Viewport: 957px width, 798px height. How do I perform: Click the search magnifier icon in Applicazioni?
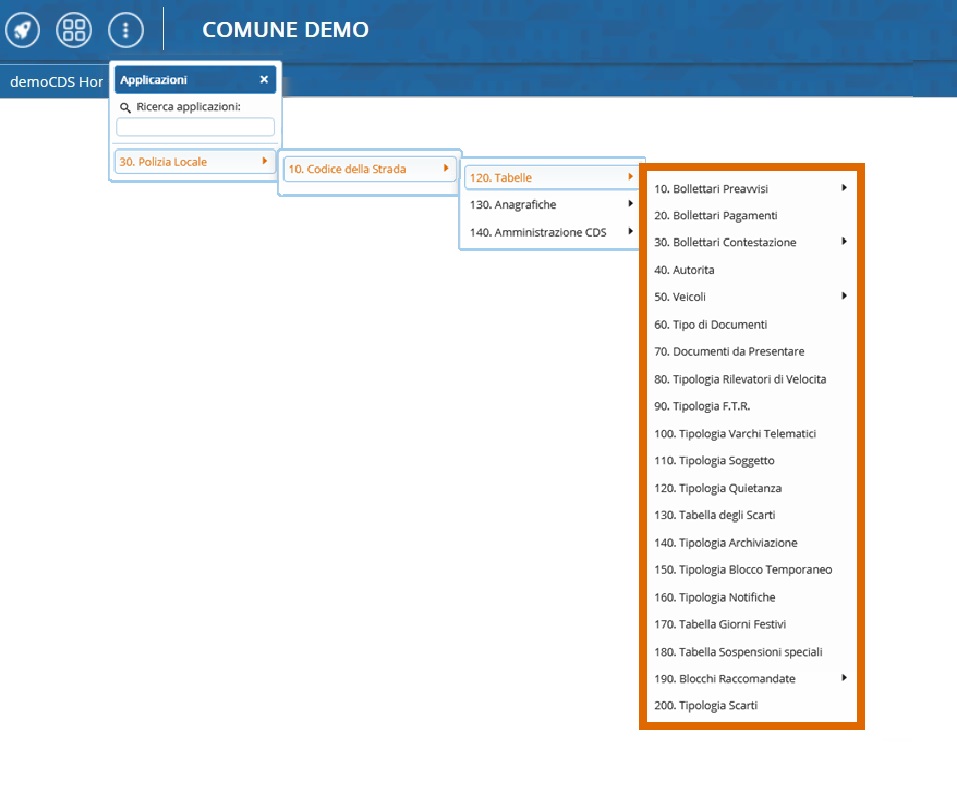click(x=125, y=107)
